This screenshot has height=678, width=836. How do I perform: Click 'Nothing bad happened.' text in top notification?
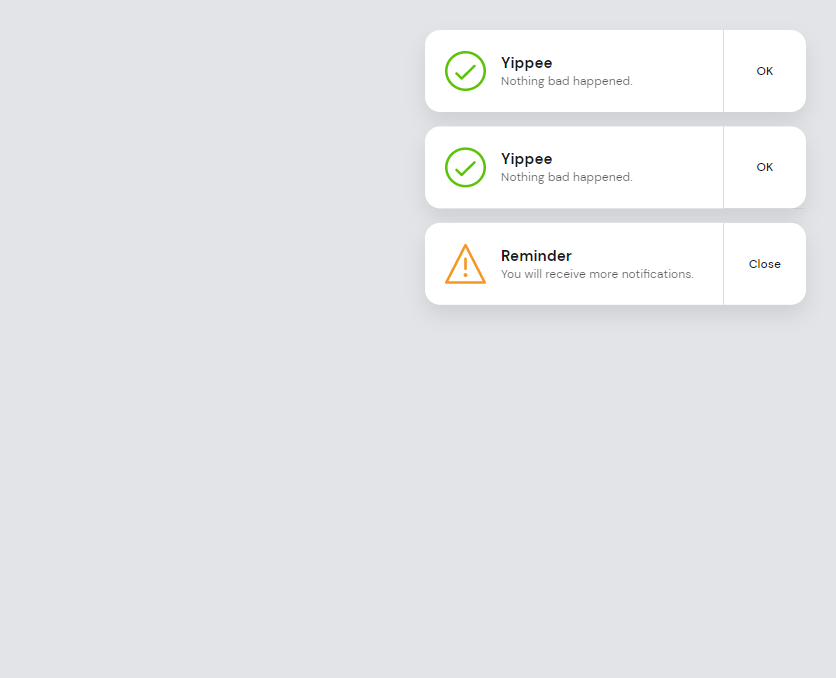(566, 81)
